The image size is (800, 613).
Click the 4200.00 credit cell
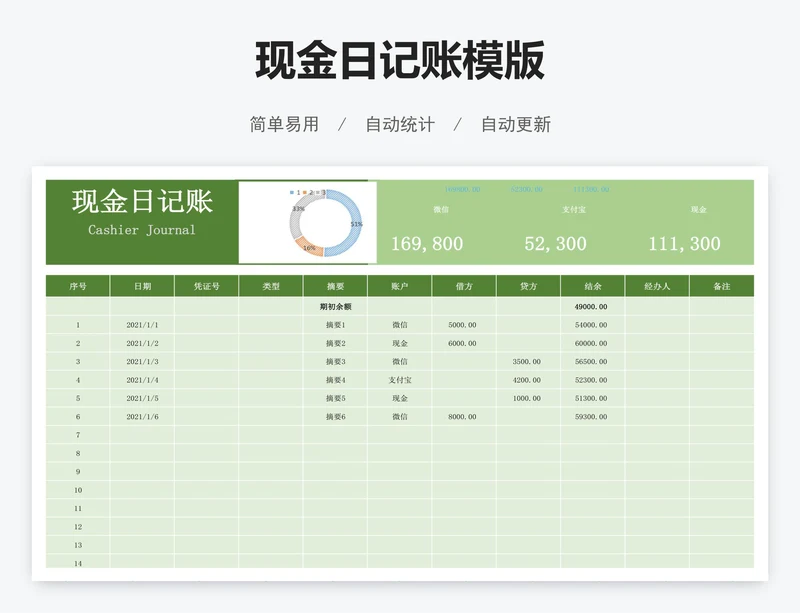[528, 380]
